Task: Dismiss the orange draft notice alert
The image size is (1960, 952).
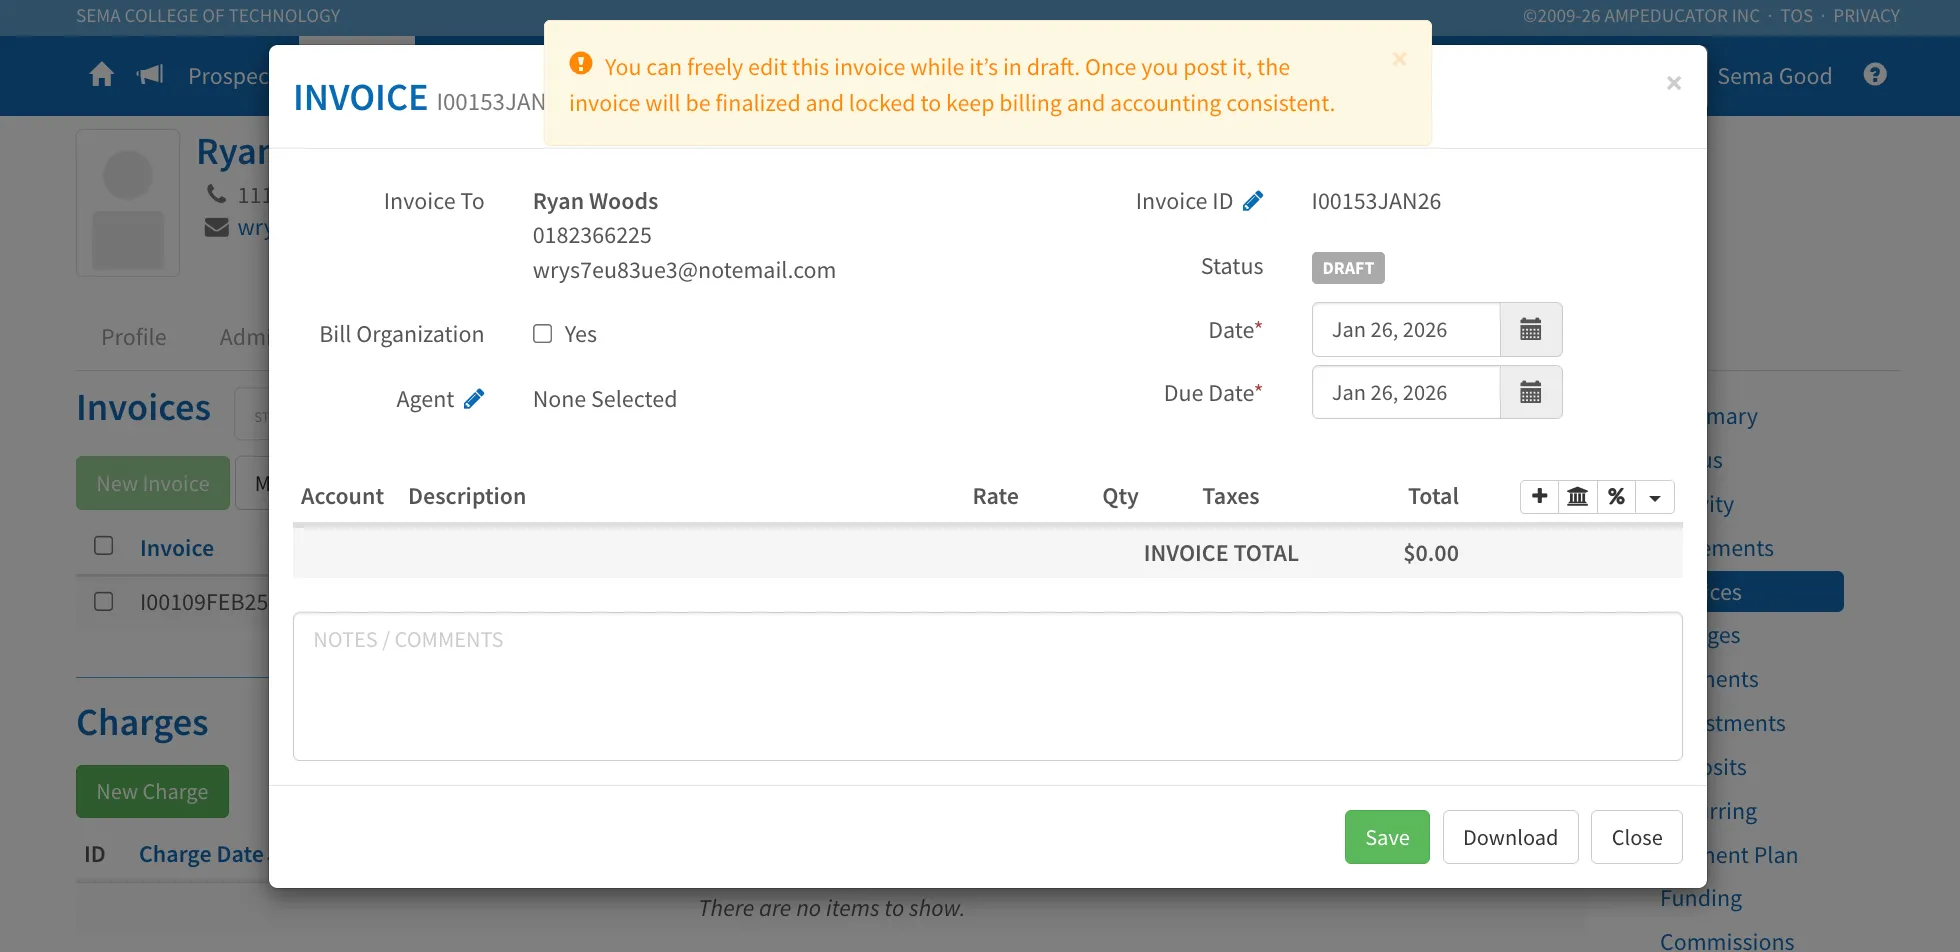Action: tap(1399, 59)
